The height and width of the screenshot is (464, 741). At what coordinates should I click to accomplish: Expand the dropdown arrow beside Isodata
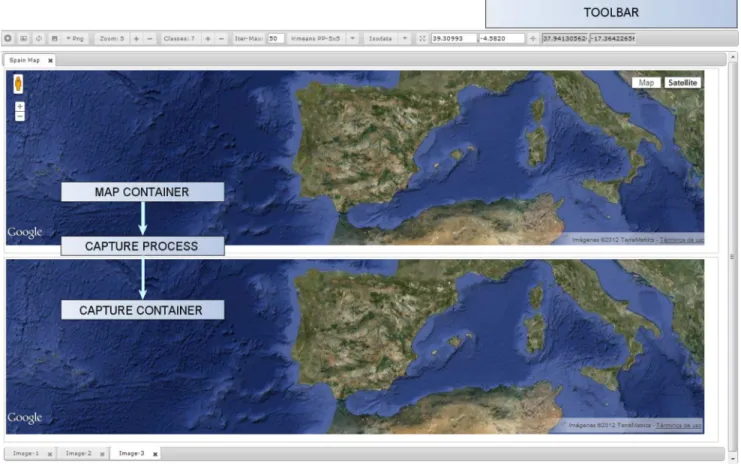[x=405, y=39]
